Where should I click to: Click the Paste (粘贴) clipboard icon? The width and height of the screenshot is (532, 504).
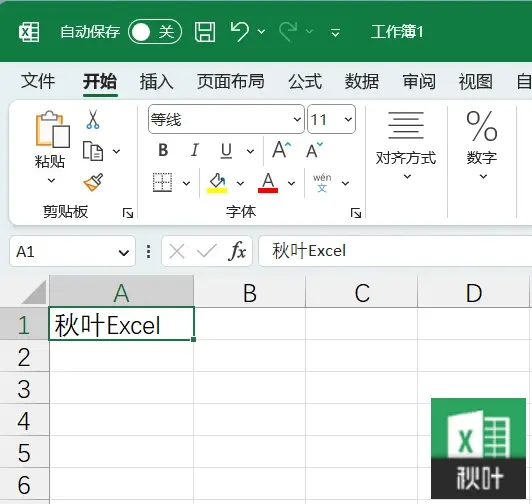(x=52, y=129)
